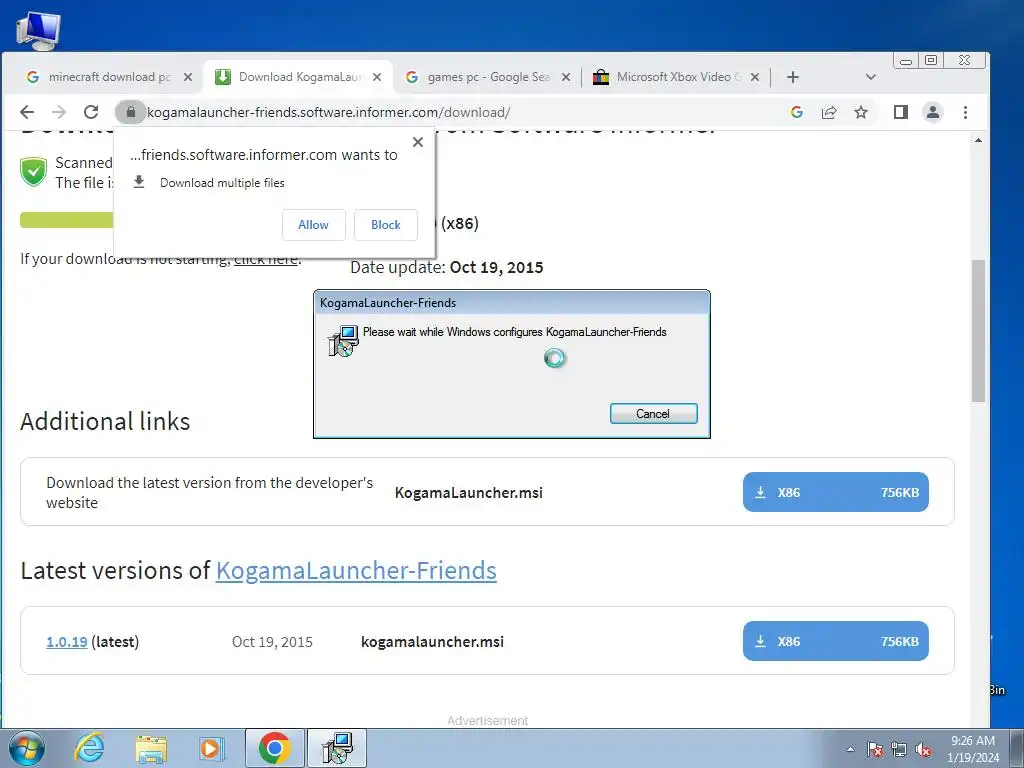Click the green download progress bar
1024x768 pixels.
(67, 220)
